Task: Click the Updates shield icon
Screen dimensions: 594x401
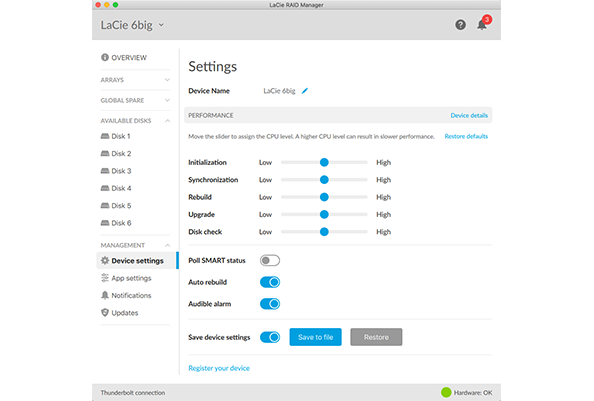Action: coord(105,313)
